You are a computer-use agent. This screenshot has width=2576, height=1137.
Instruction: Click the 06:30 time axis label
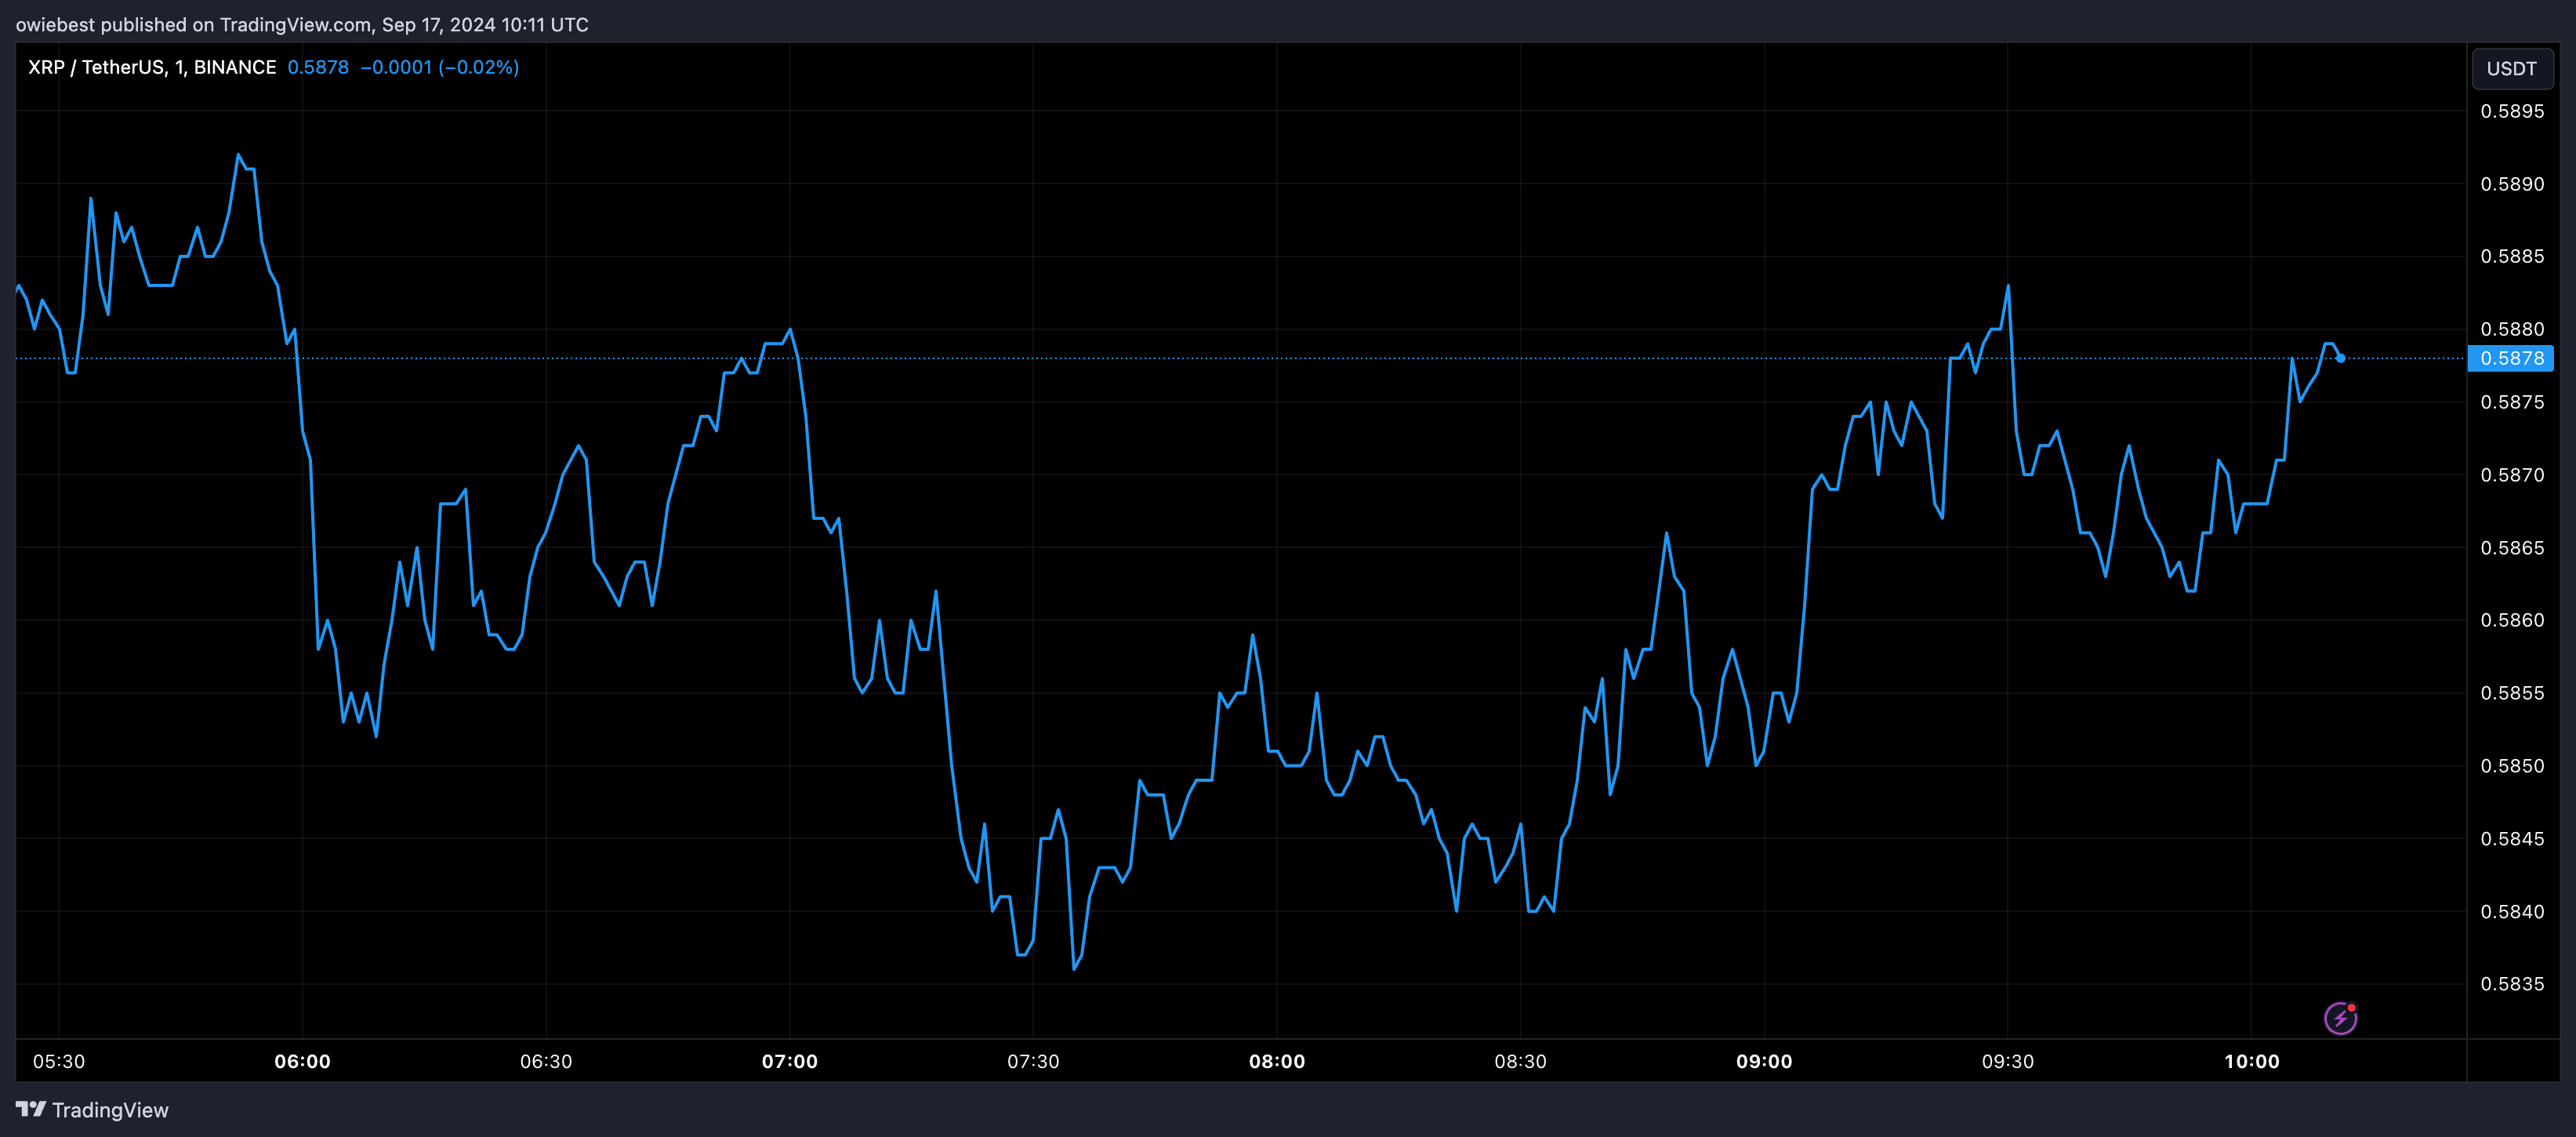coord(546,1061)
